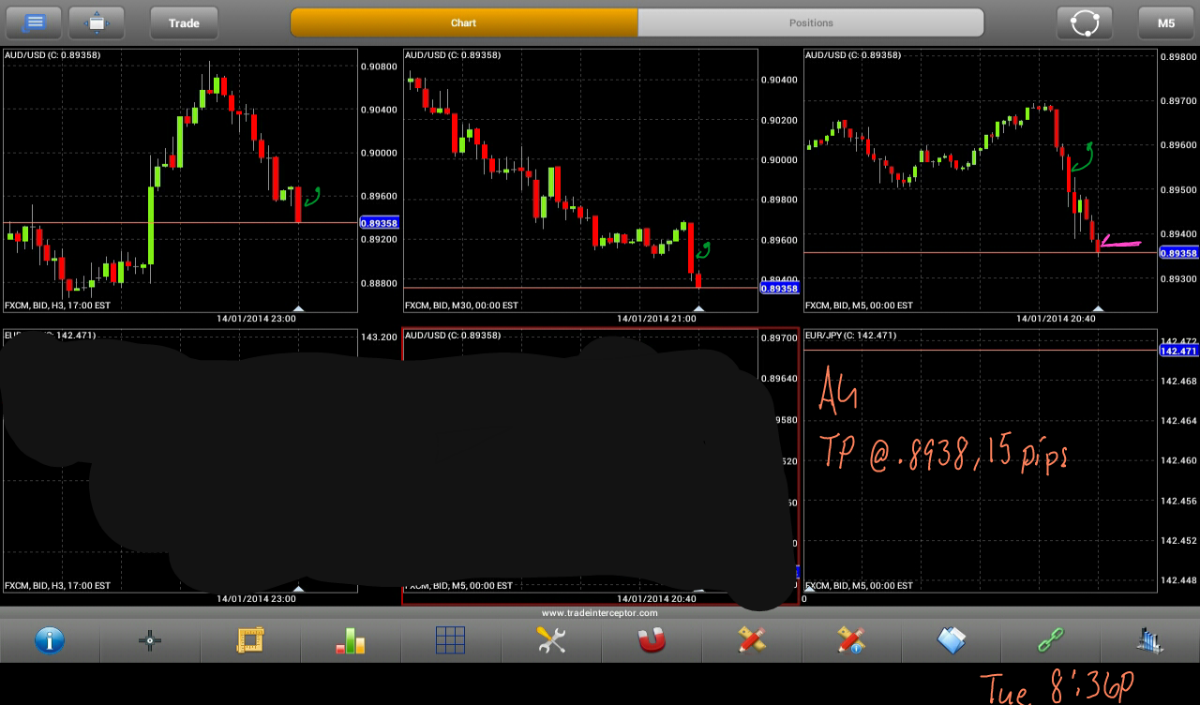Click the 0.89700 axis value on top M5 chart
The image size is (1200, 705).
pyautogui.click(x=1178, y=101)
